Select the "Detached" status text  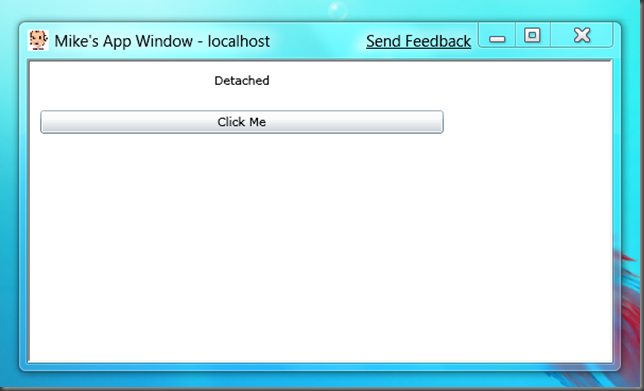[x=242, y=80]
